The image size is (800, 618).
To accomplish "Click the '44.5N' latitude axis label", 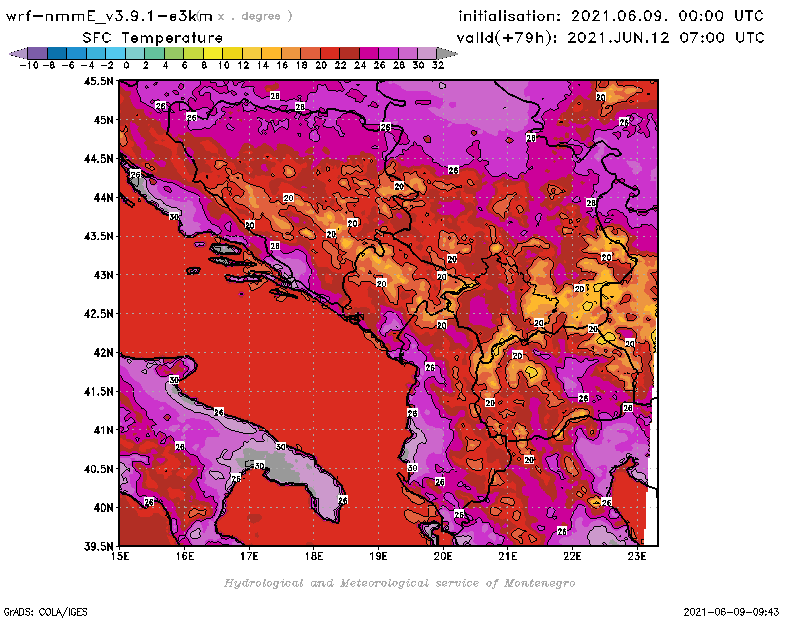I will pos(98,159).
